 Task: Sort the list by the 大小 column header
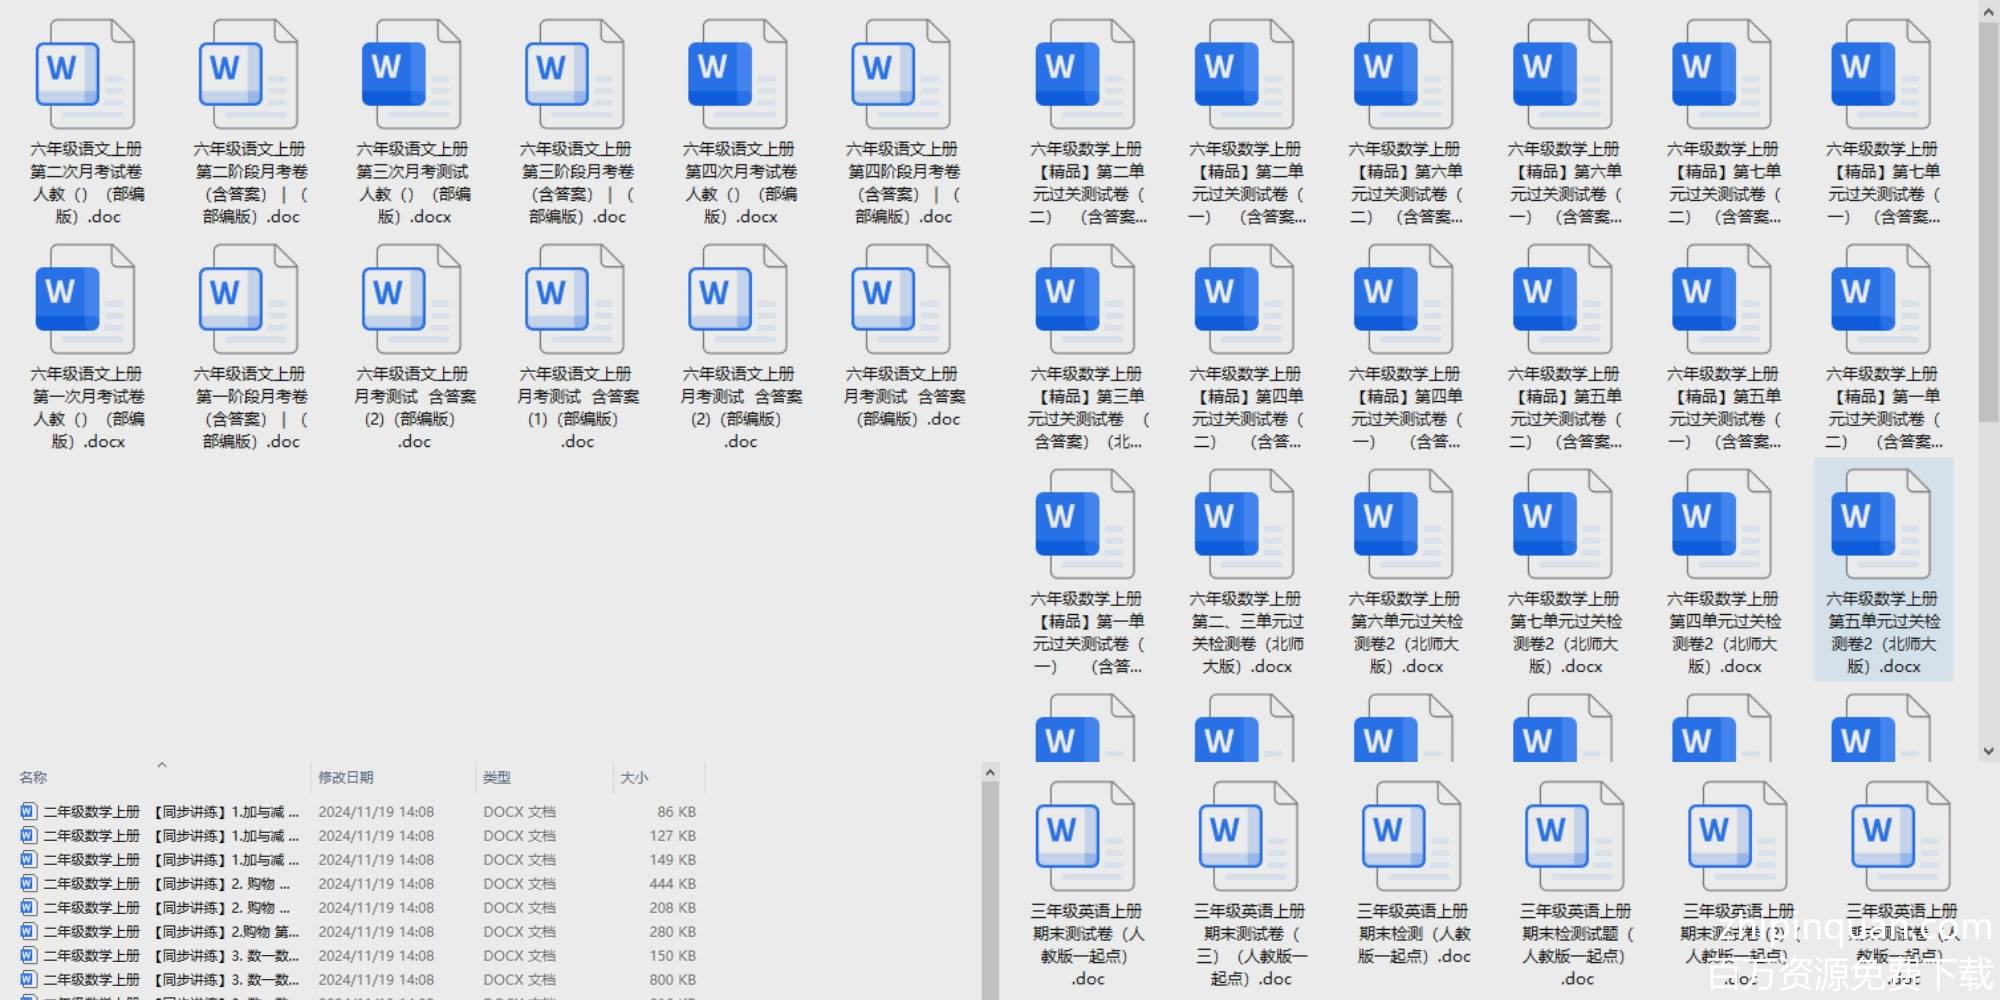(634, 777)
